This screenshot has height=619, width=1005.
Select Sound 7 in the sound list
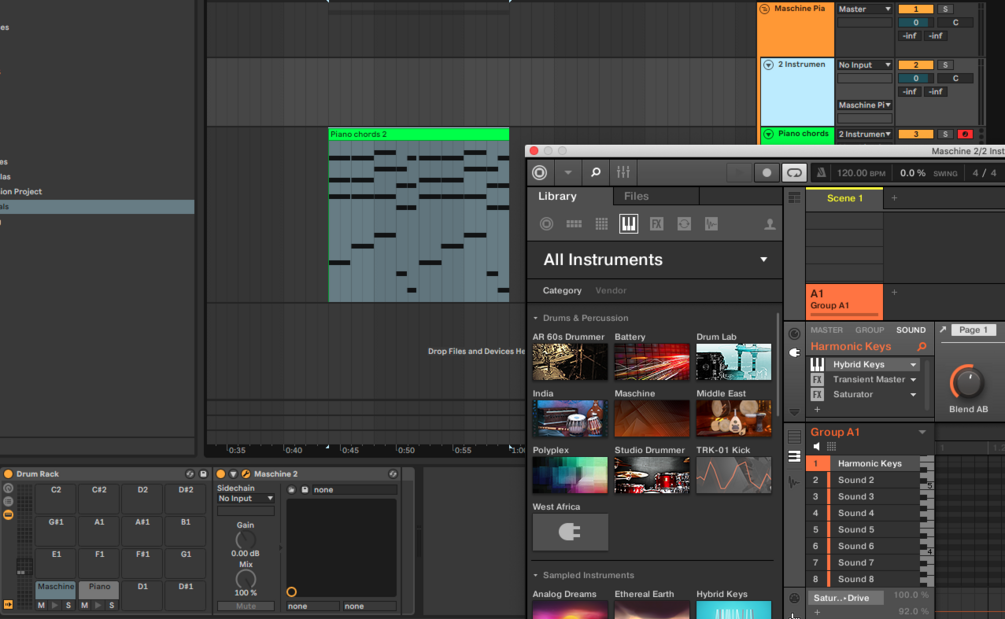click(x=856, y=563)
